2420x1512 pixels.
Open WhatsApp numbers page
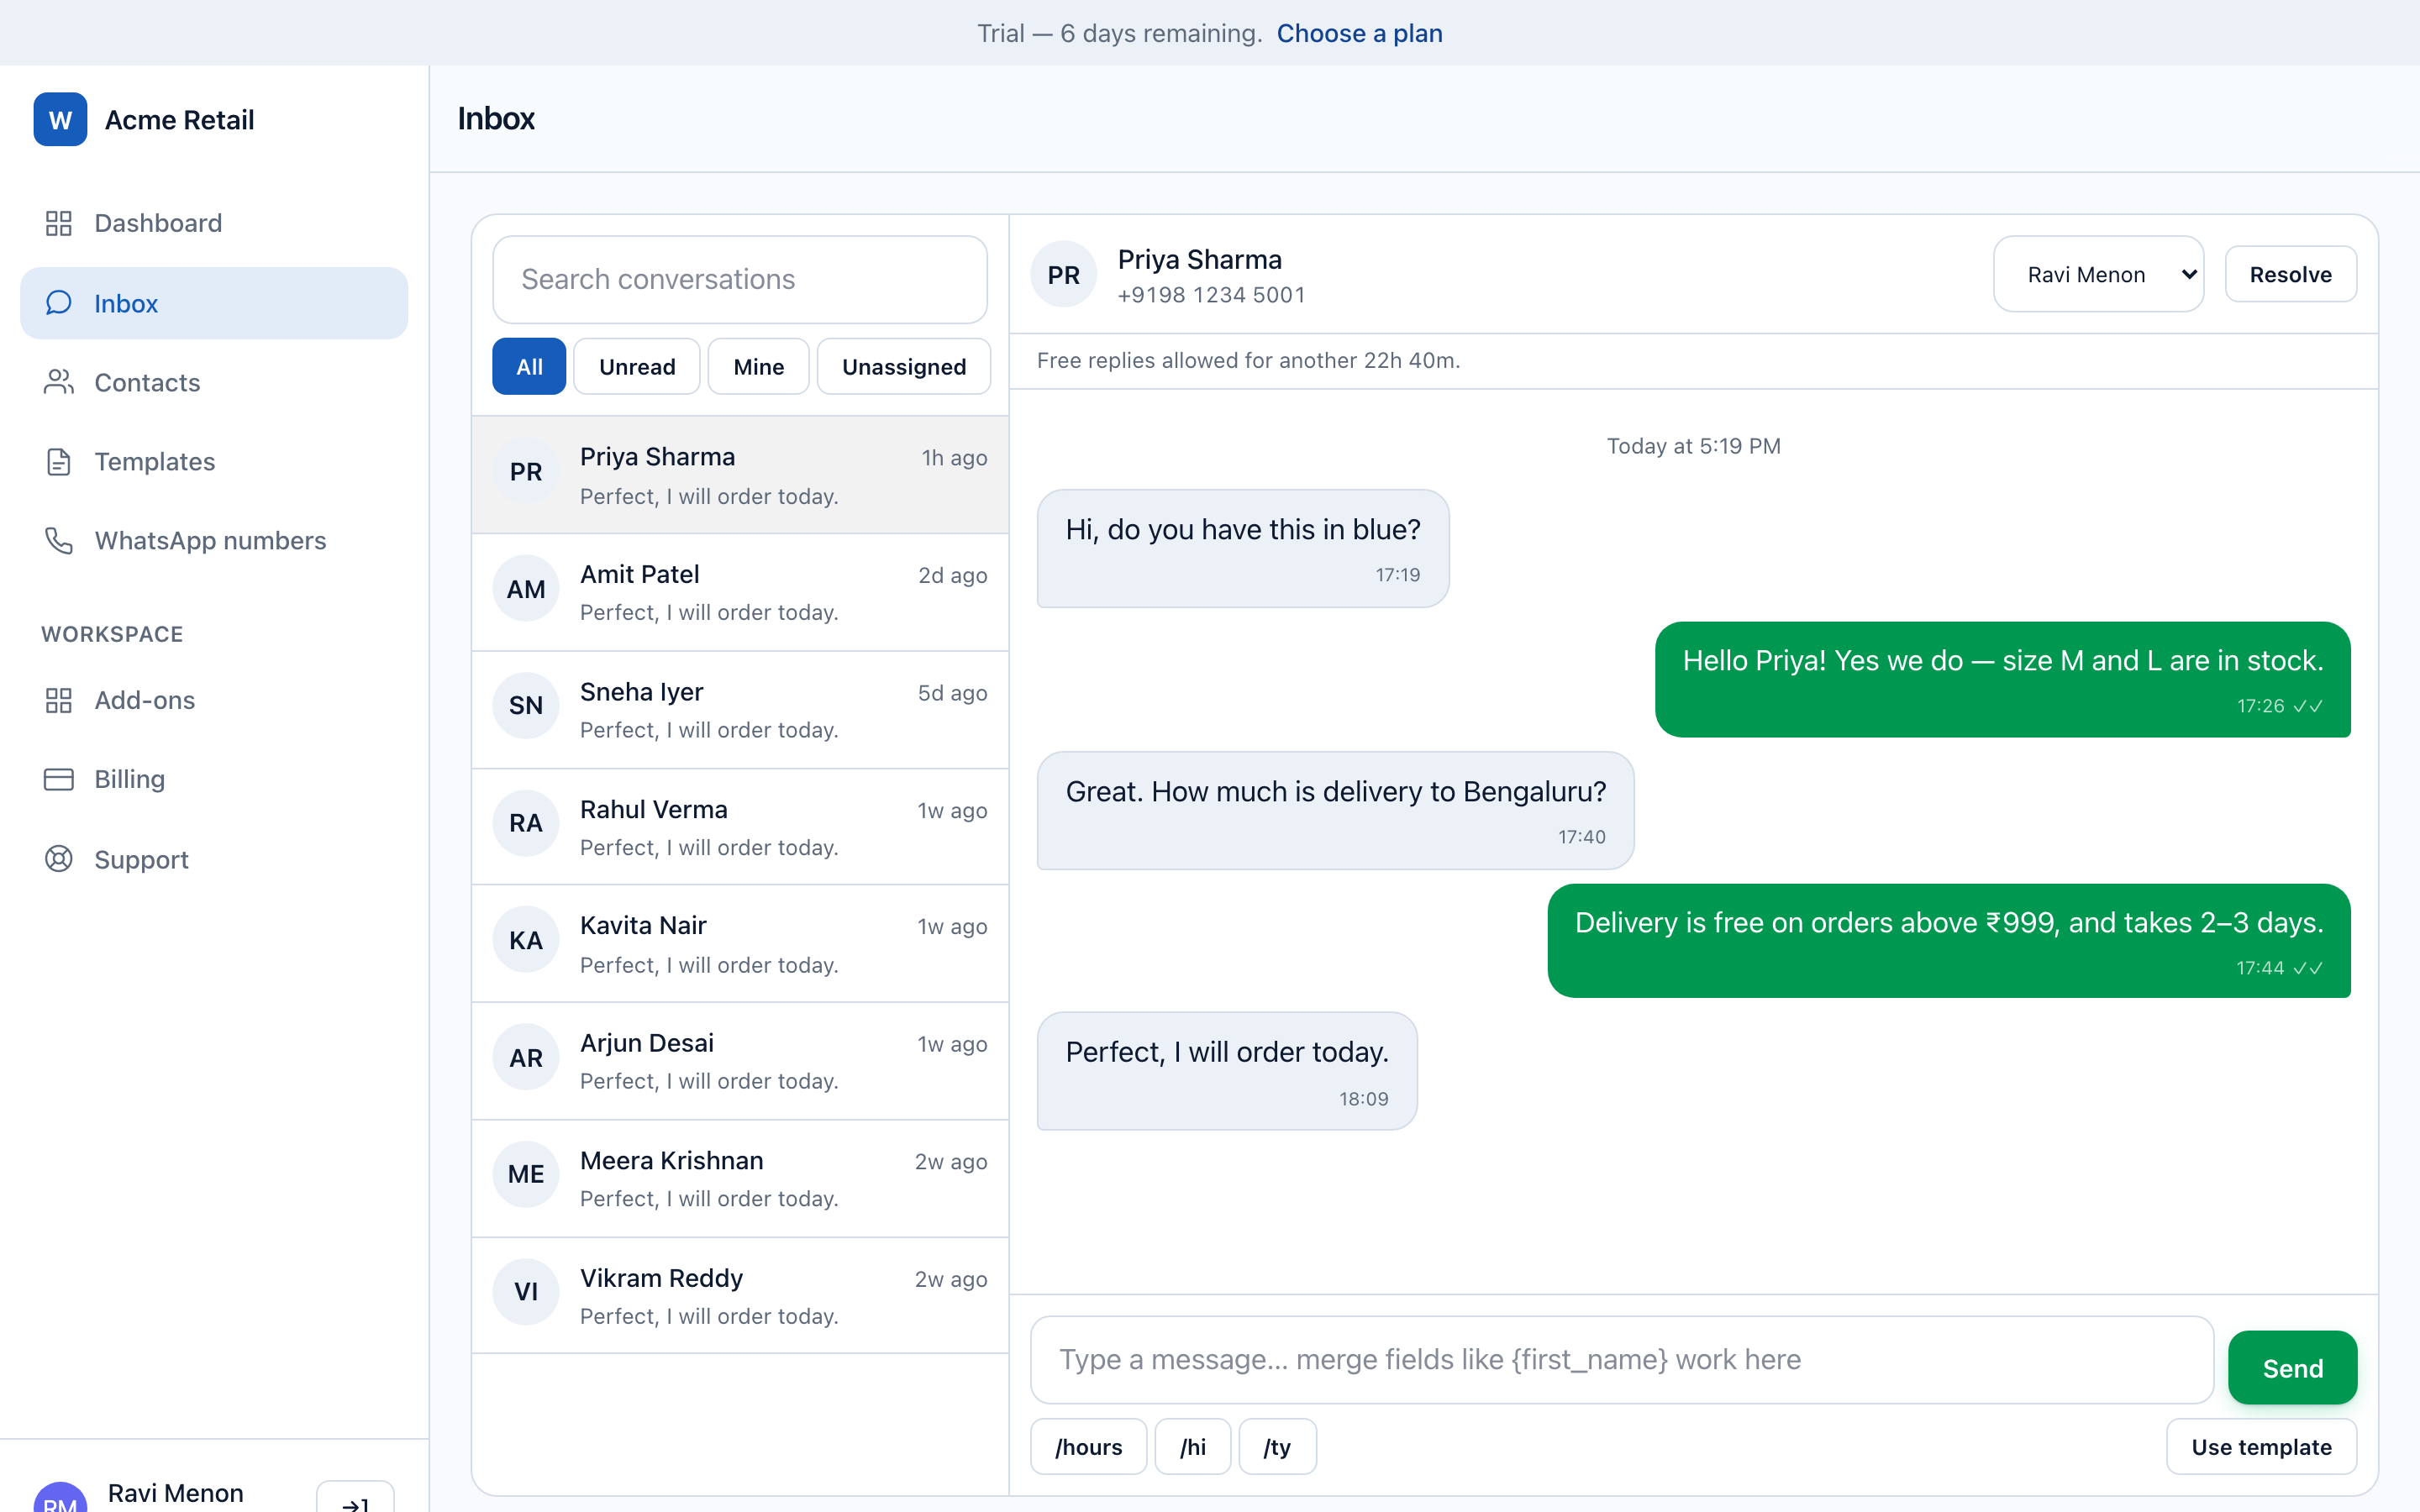click(214, 540)
